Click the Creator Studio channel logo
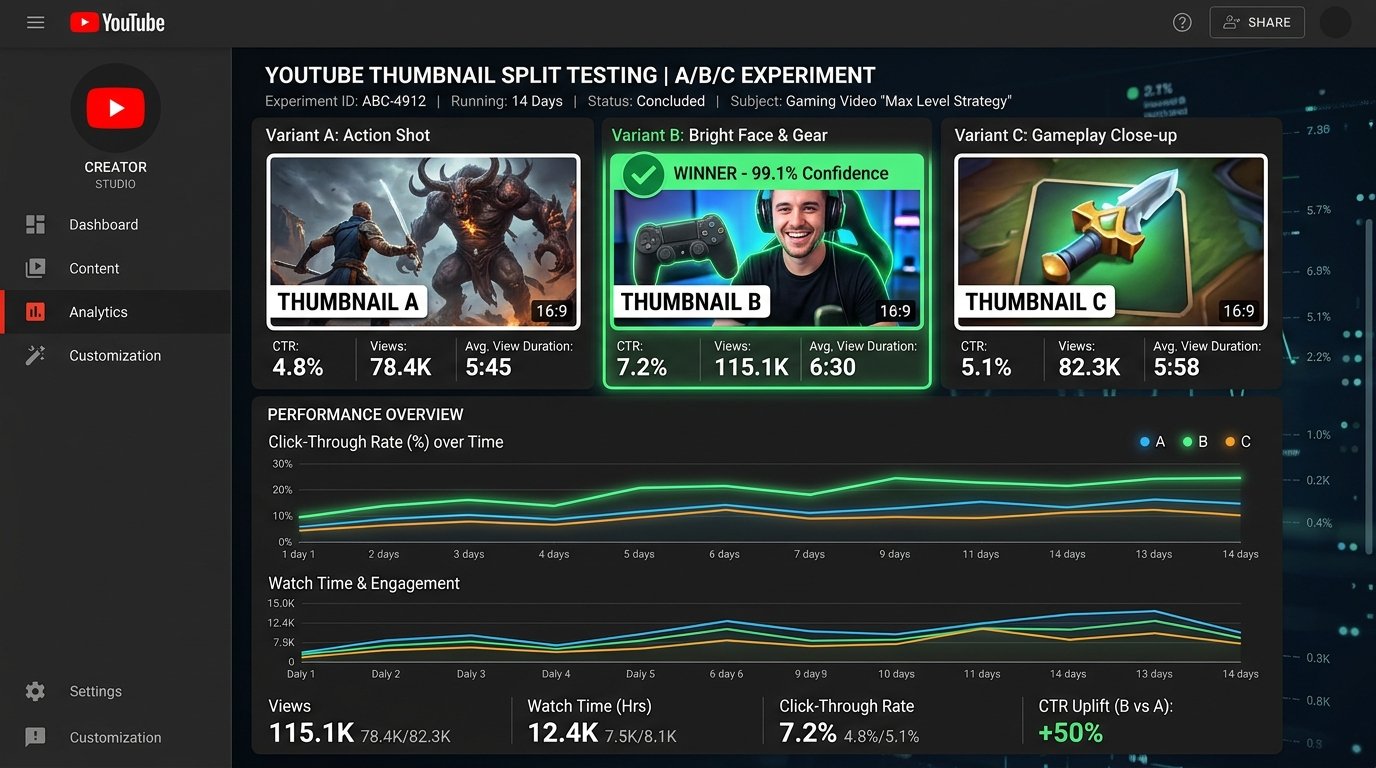The image size is (1376, 768). click(x=116, y=108)
